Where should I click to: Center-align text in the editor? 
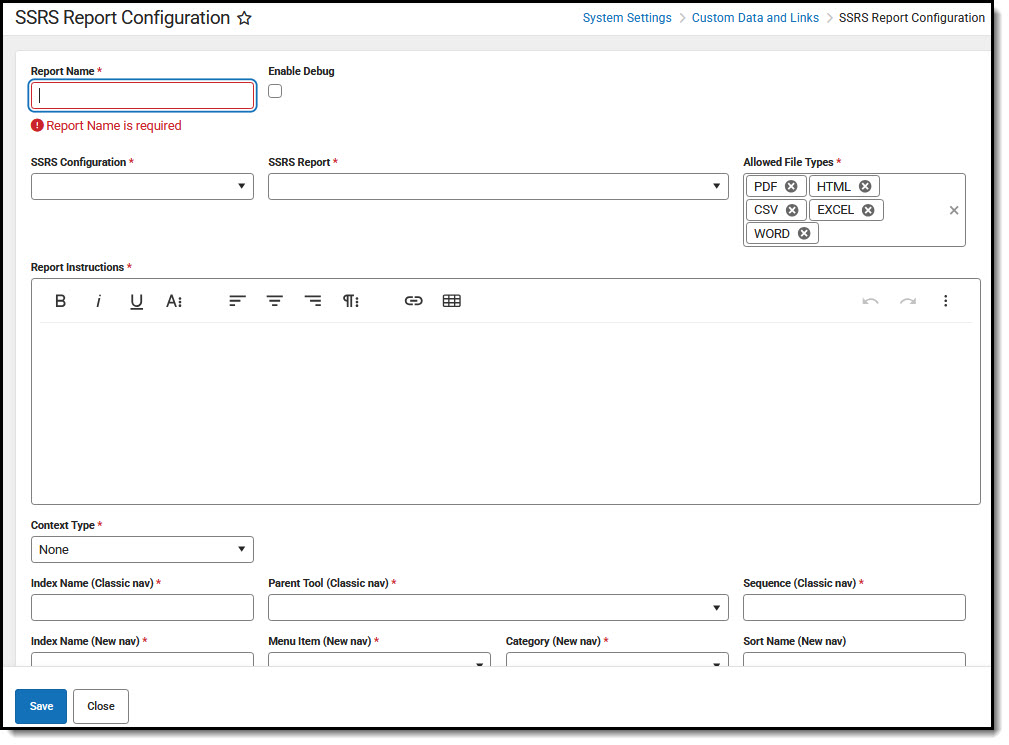[275, 300]
